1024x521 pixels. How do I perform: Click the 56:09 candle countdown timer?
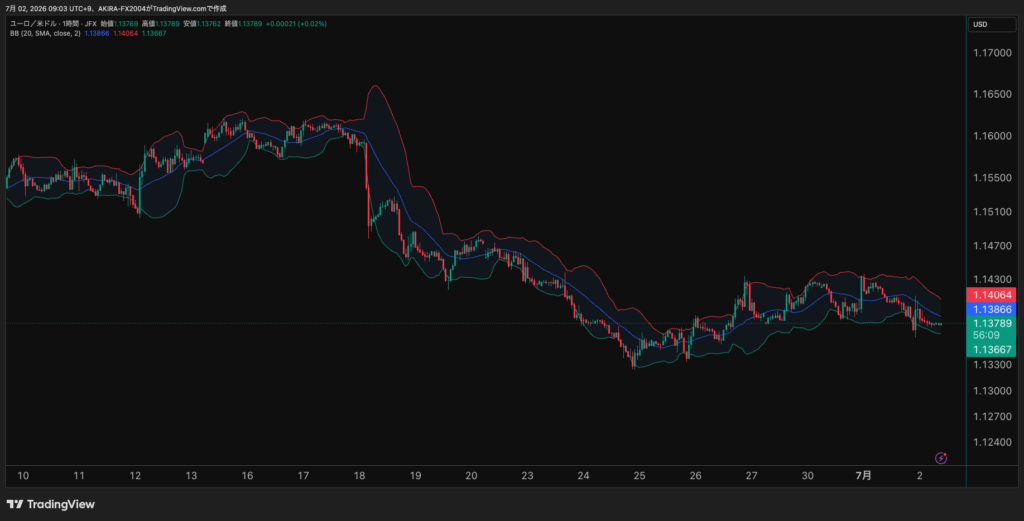click(x=986, y=336)
